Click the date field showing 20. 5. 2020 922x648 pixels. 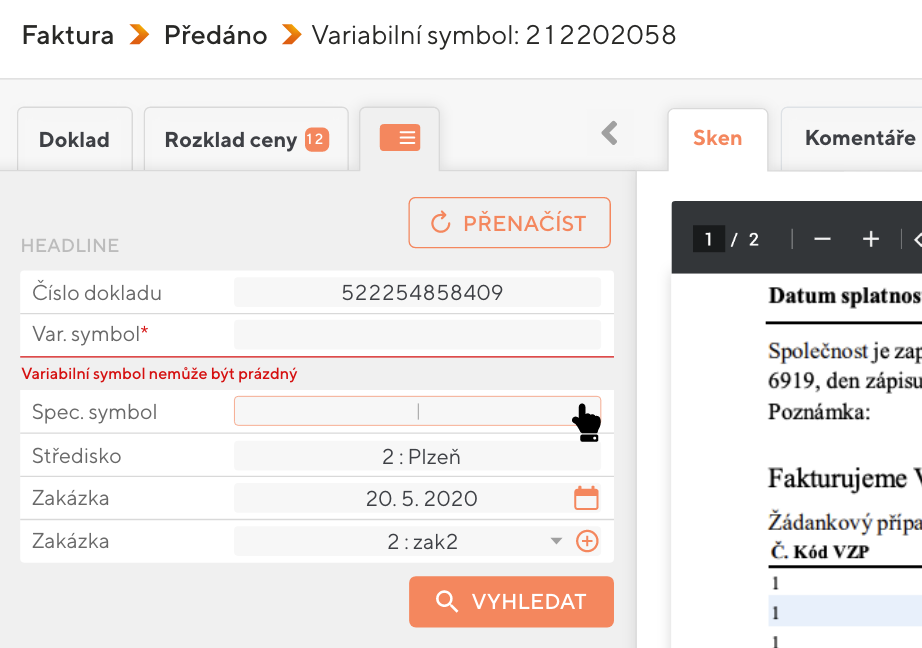click(400, 498)
